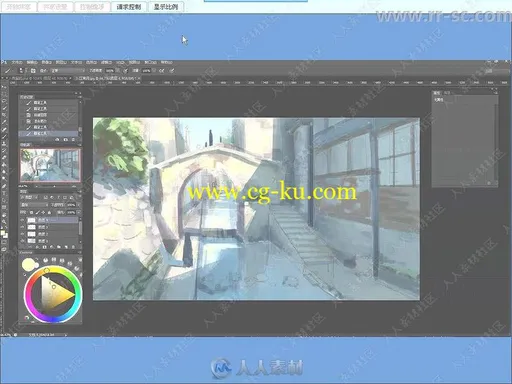This screenshot has height=384, width=512.
Task: Click the 请求控制 button
Action: pyautogui.click(x=129, y=7)
